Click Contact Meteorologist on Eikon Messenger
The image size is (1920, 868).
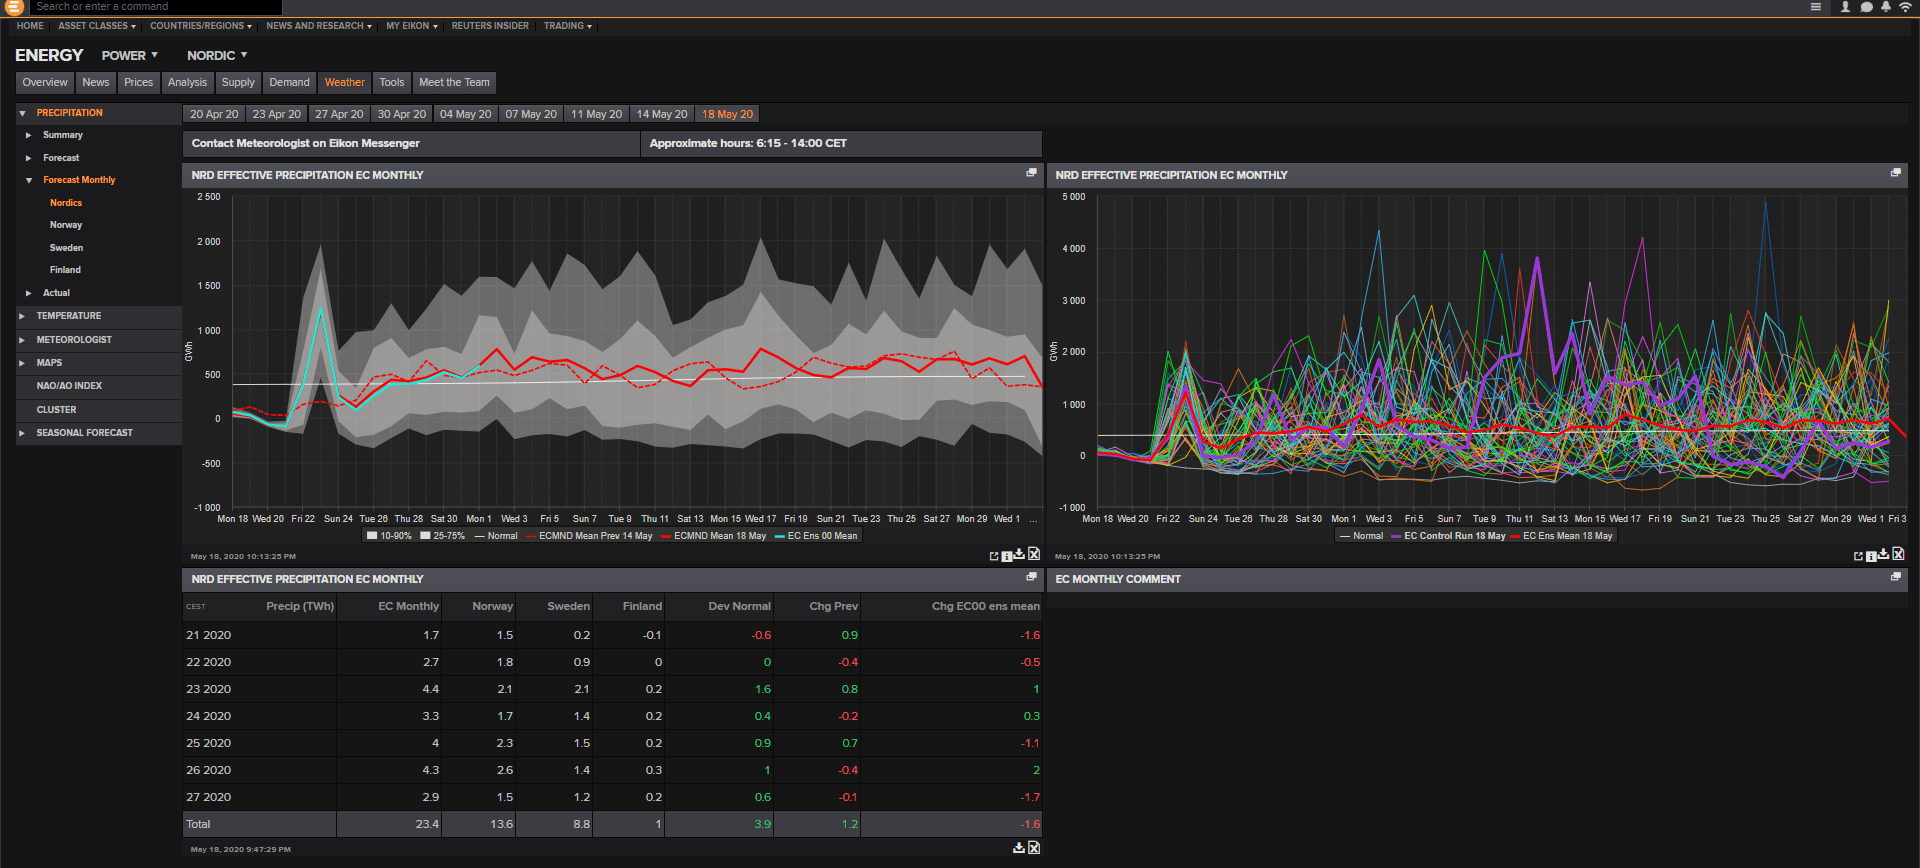pos(305,144)
